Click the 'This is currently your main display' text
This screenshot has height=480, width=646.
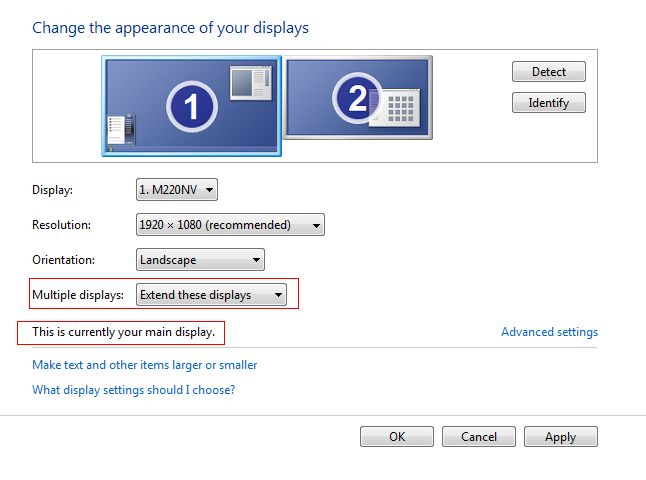[123, 331]
